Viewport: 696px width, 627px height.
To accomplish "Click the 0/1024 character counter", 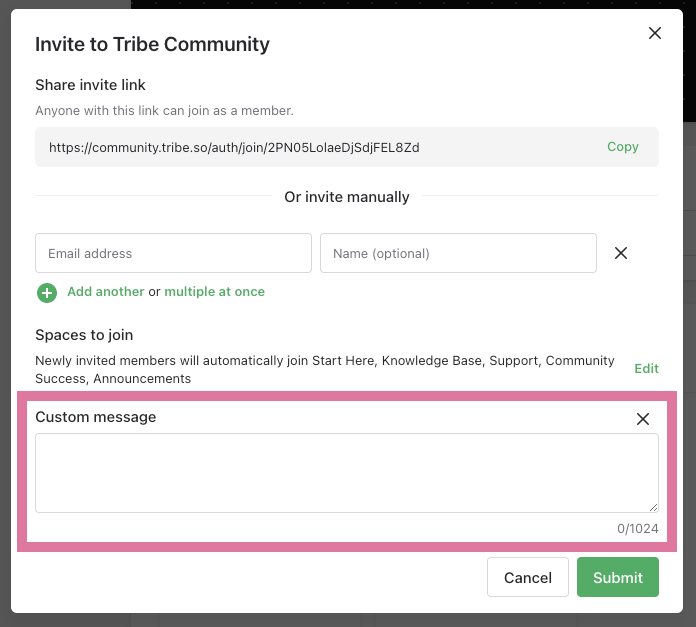I will 638,528.
